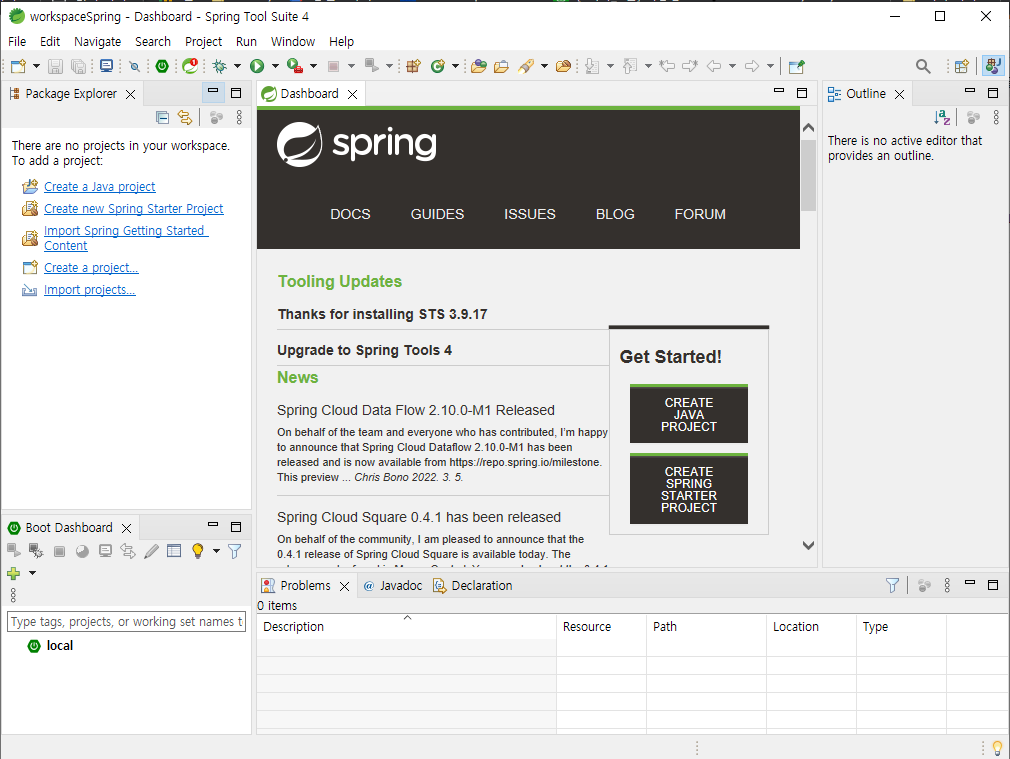The width and height of the screenshot is (1010, 759).
Task: Click the pencil edit icon in Boot Dashboard
Action: (x=151, y=551)
